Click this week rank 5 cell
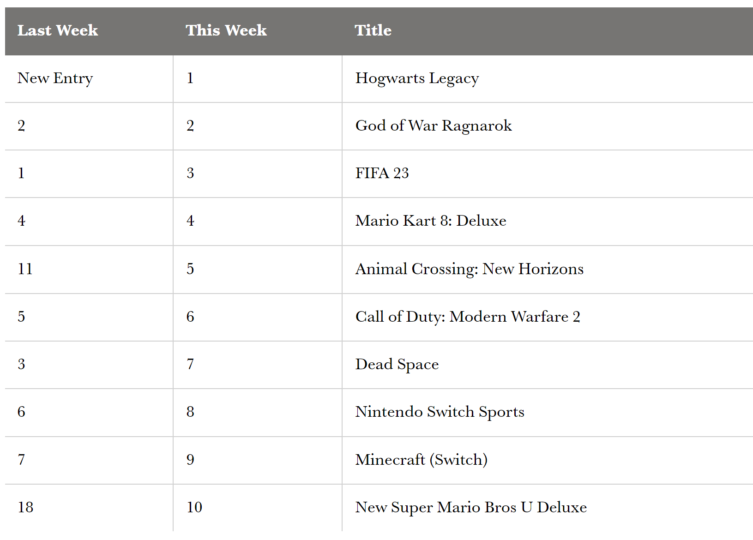This screenshot has height=540, width=753. (190, 269)
